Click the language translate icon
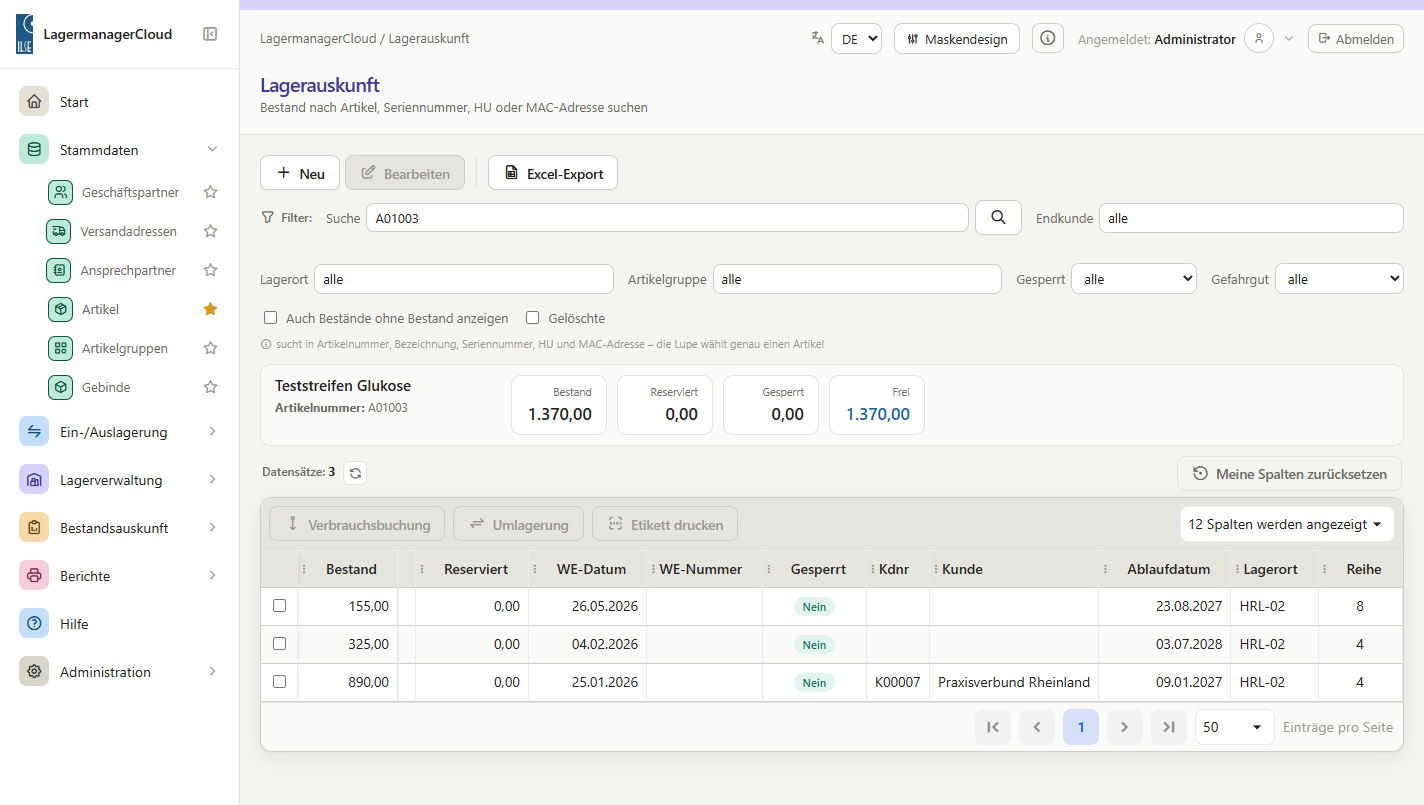The image size is (1424, 805). click(818, 38)
